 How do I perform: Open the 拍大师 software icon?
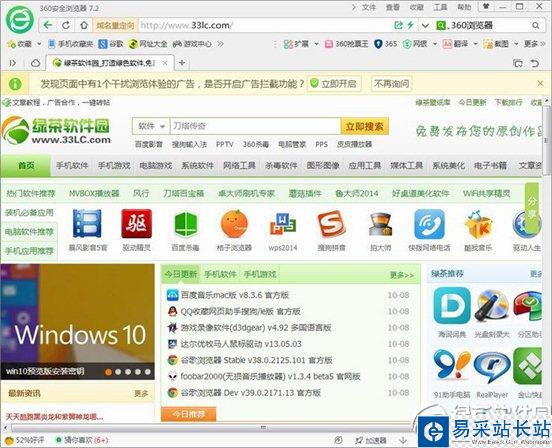pos(380,224)
